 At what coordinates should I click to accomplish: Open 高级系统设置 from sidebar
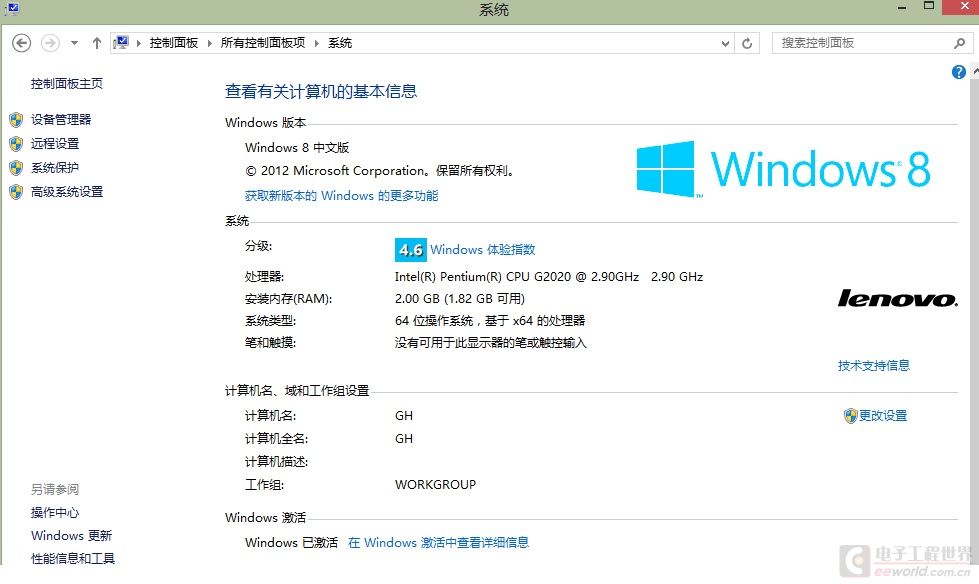[x=67, y=192]
